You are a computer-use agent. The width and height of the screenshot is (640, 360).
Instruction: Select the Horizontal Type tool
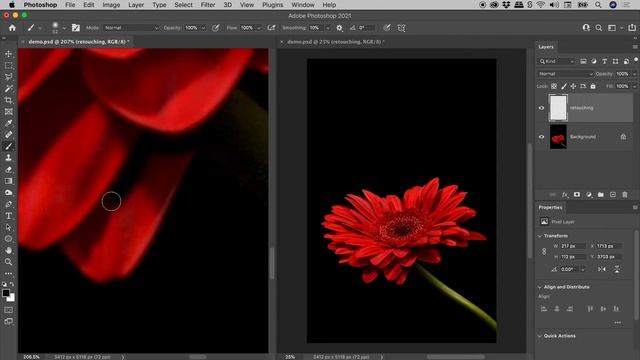8,216
